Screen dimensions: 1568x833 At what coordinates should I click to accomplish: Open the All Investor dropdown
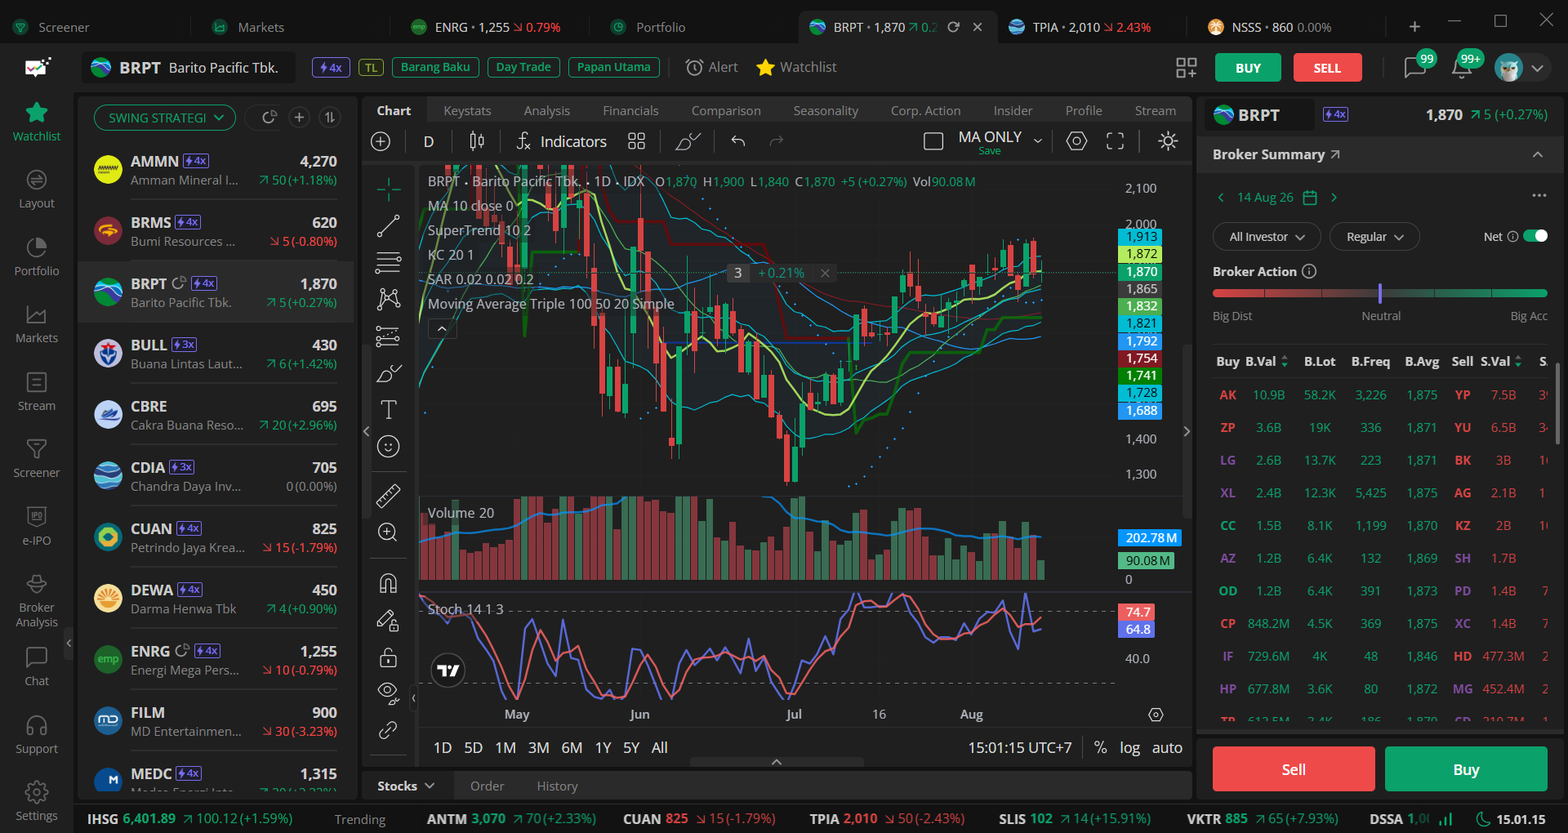click(x=1267, y=237)
